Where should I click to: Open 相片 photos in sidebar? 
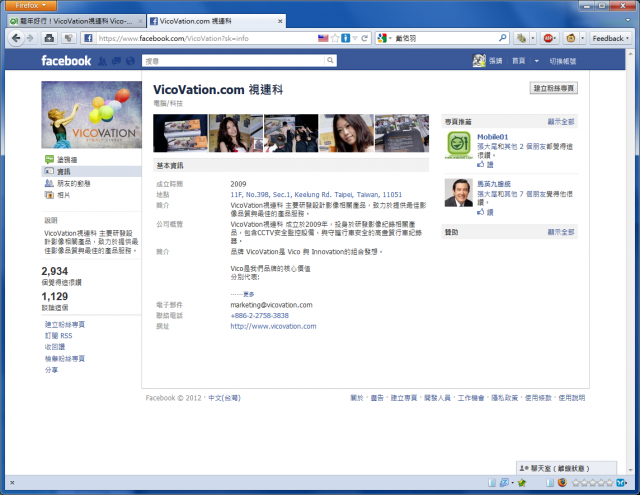[63, 195]
